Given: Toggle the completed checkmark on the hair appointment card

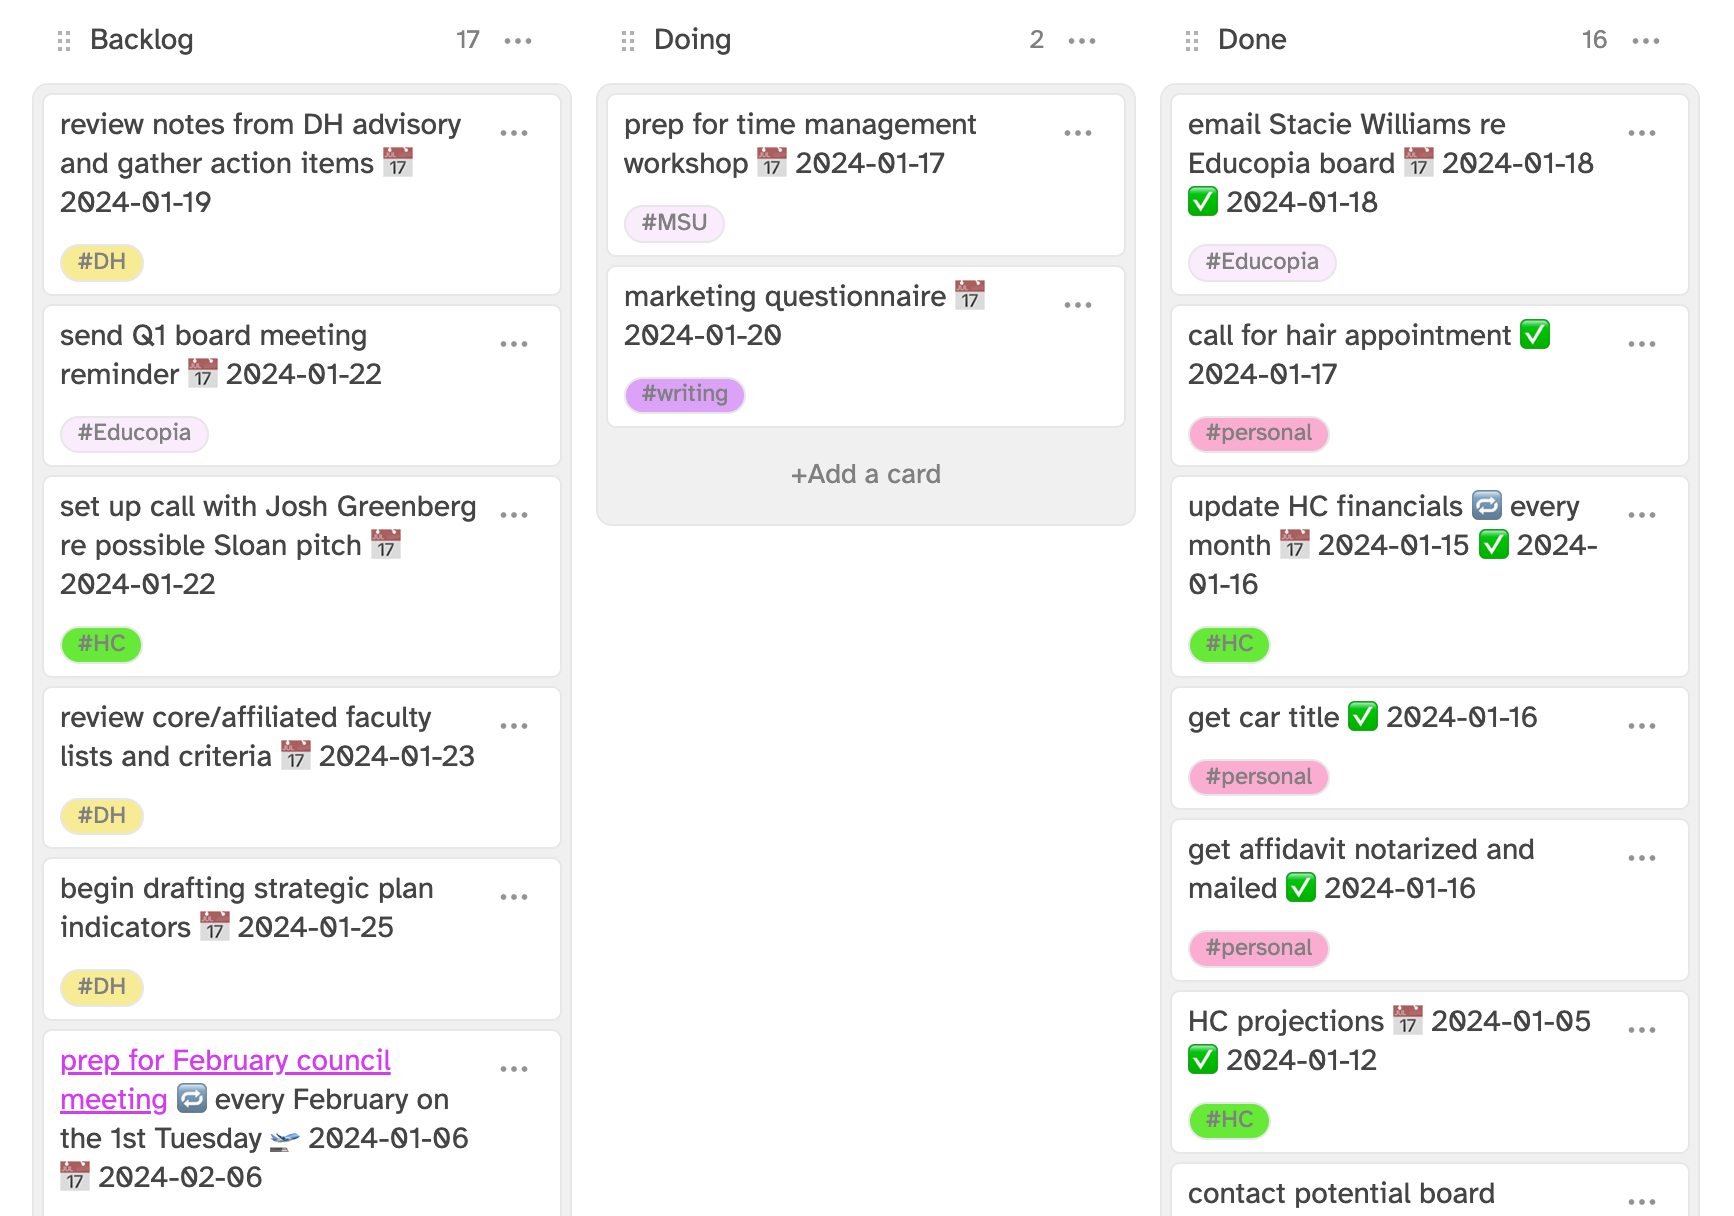Looking at the screenshot, I should tap(1536, 334).
